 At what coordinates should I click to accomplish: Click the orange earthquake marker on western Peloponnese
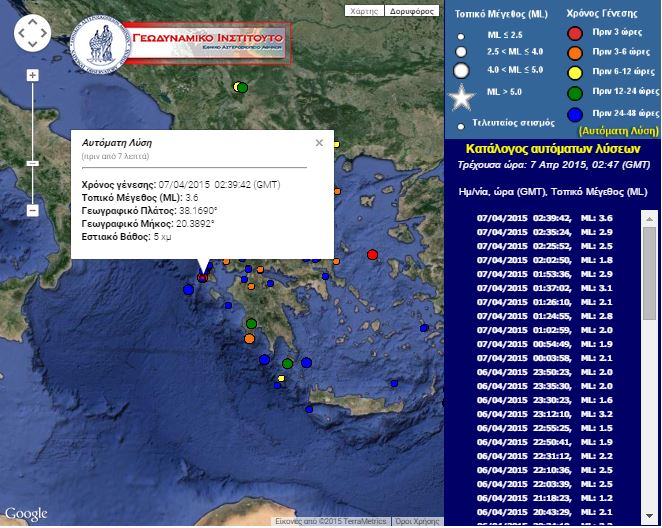249,339
